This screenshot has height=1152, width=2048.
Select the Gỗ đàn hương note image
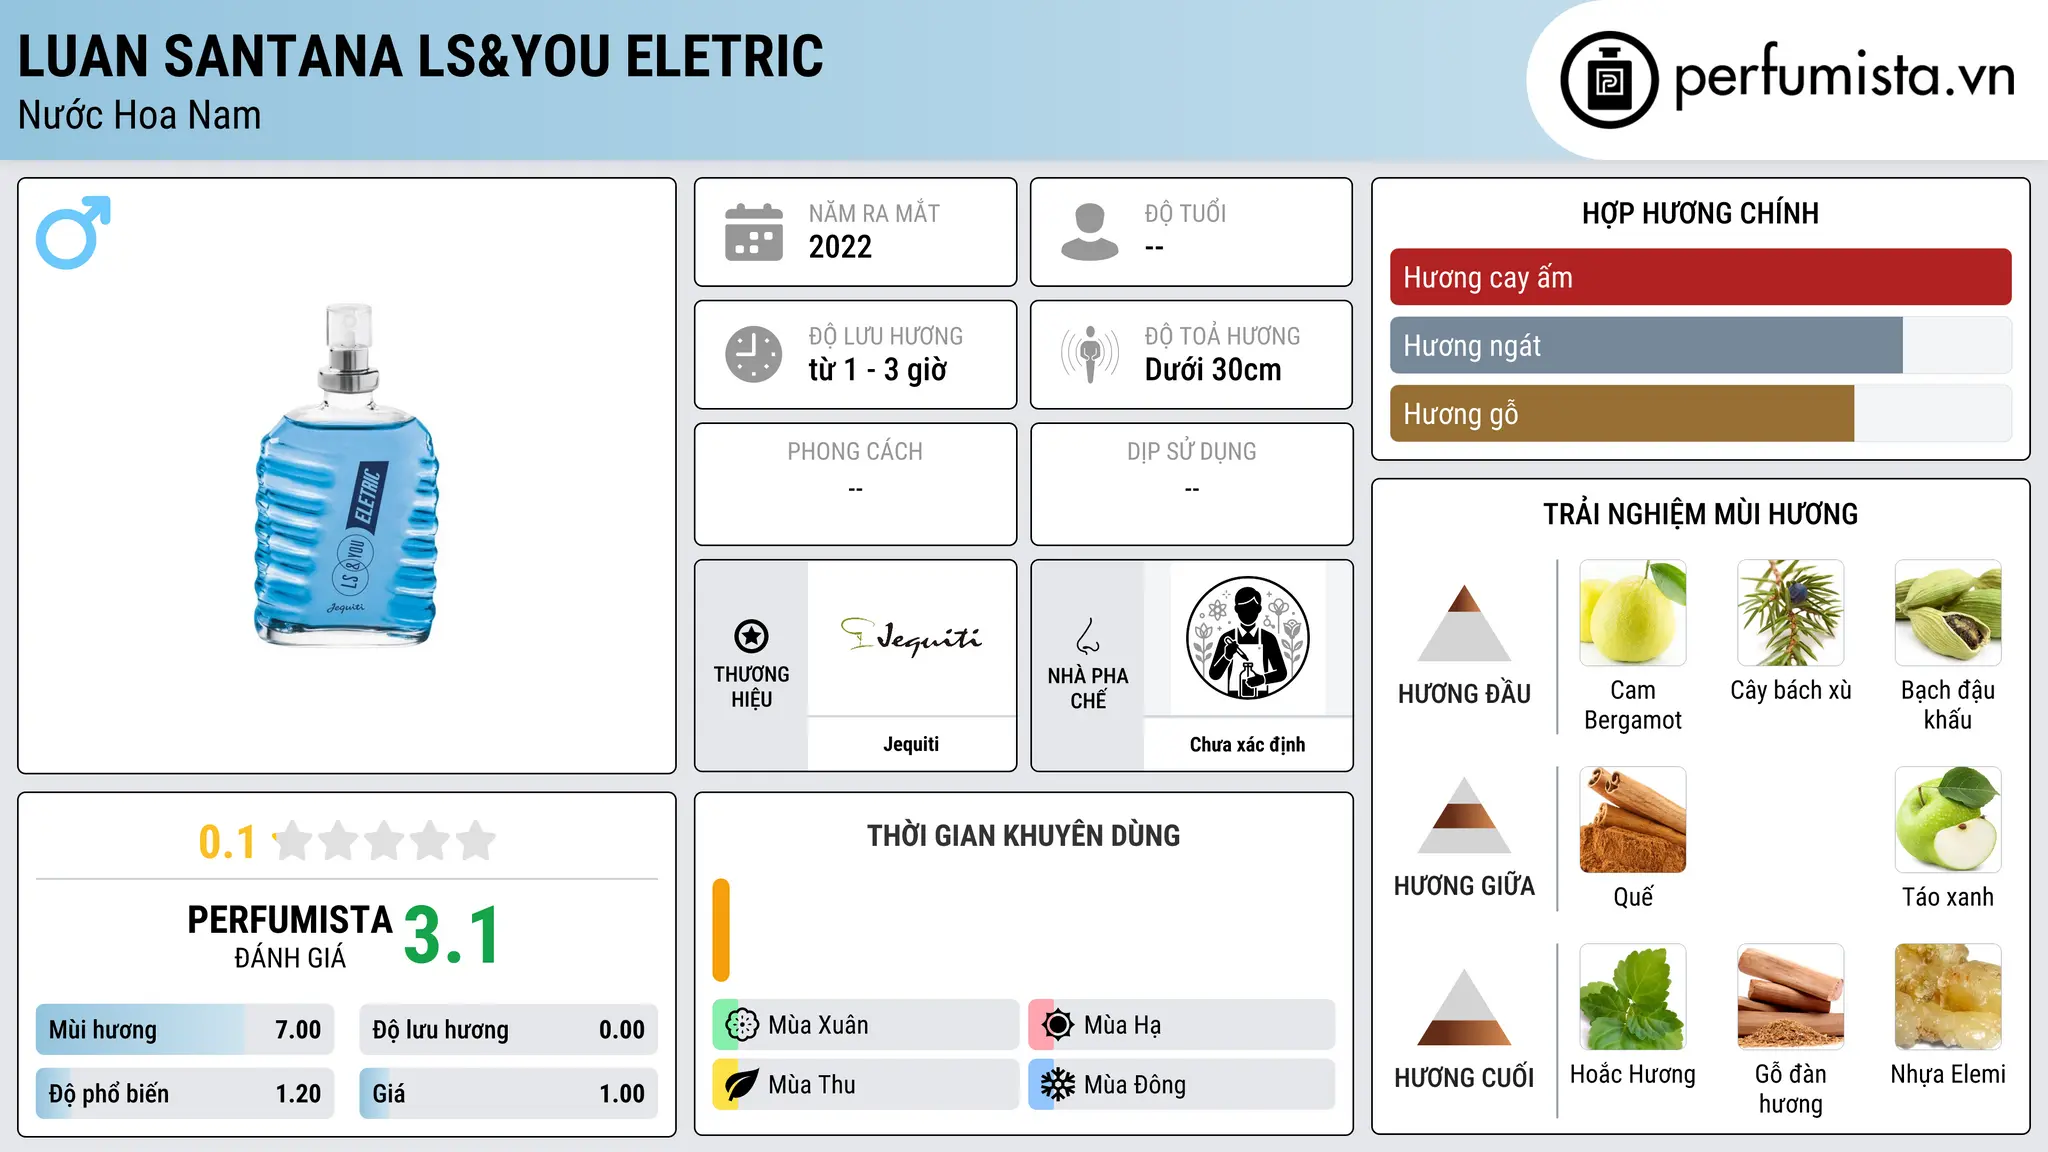(x=1791, y=997)
